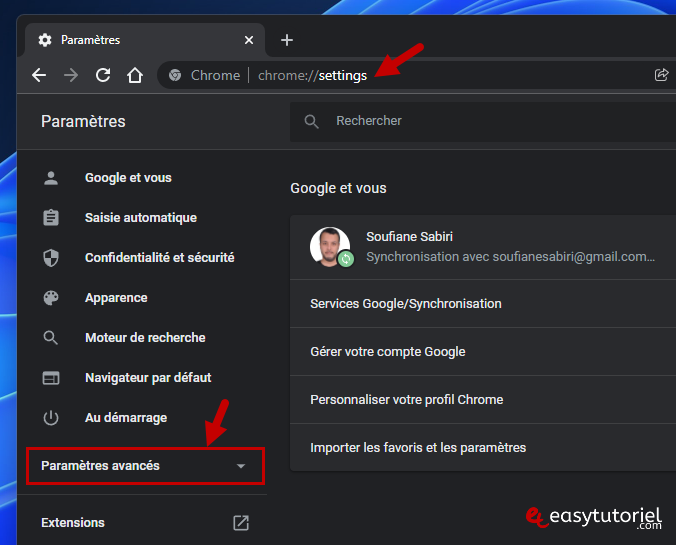The height and width of the screenshot is (545, 676).
Task: Share this page using the share icon
Action: 661,75
